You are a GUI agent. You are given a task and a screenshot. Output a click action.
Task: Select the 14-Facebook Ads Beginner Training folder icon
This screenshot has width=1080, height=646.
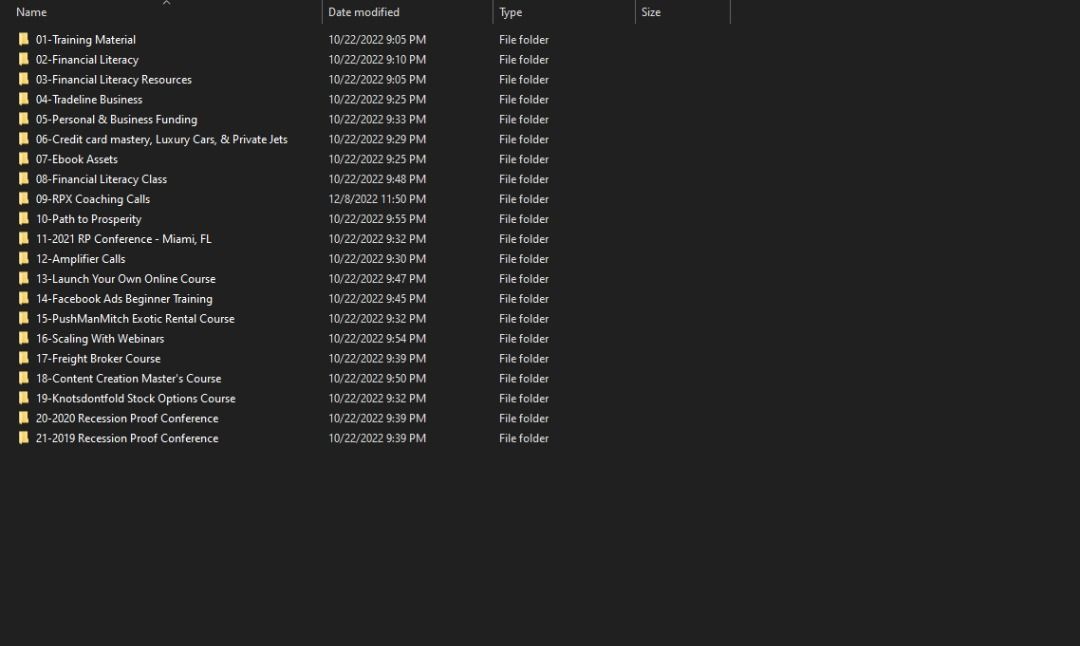pos(24,298)
